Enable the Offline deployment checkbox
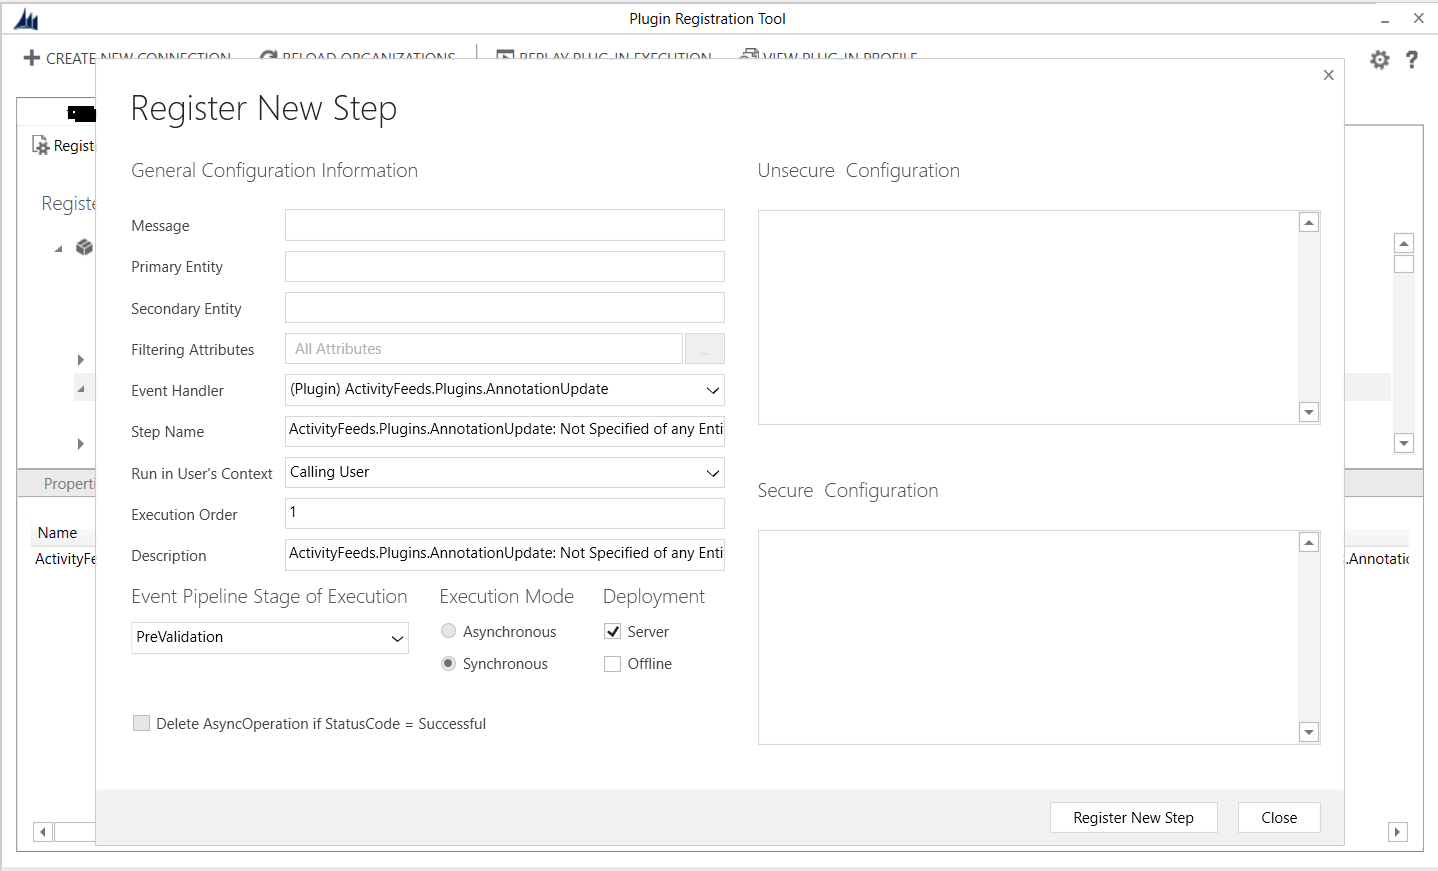1438x871 pixels. [x=612, y=663]
